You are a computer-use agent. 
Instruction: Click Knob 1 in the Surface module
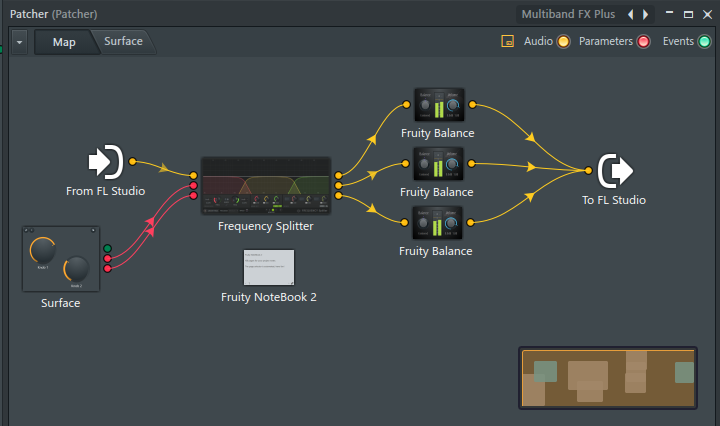click(x=43, y=251)
